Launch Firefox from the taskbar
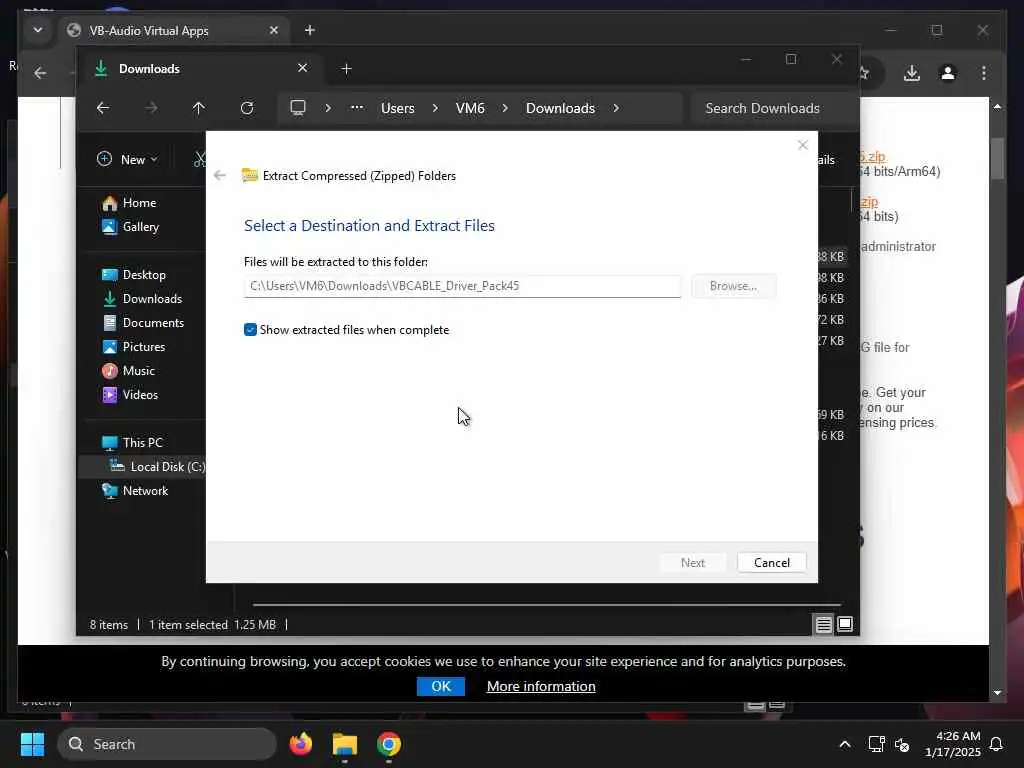1024x768 pixels. (x=301, y=744)
